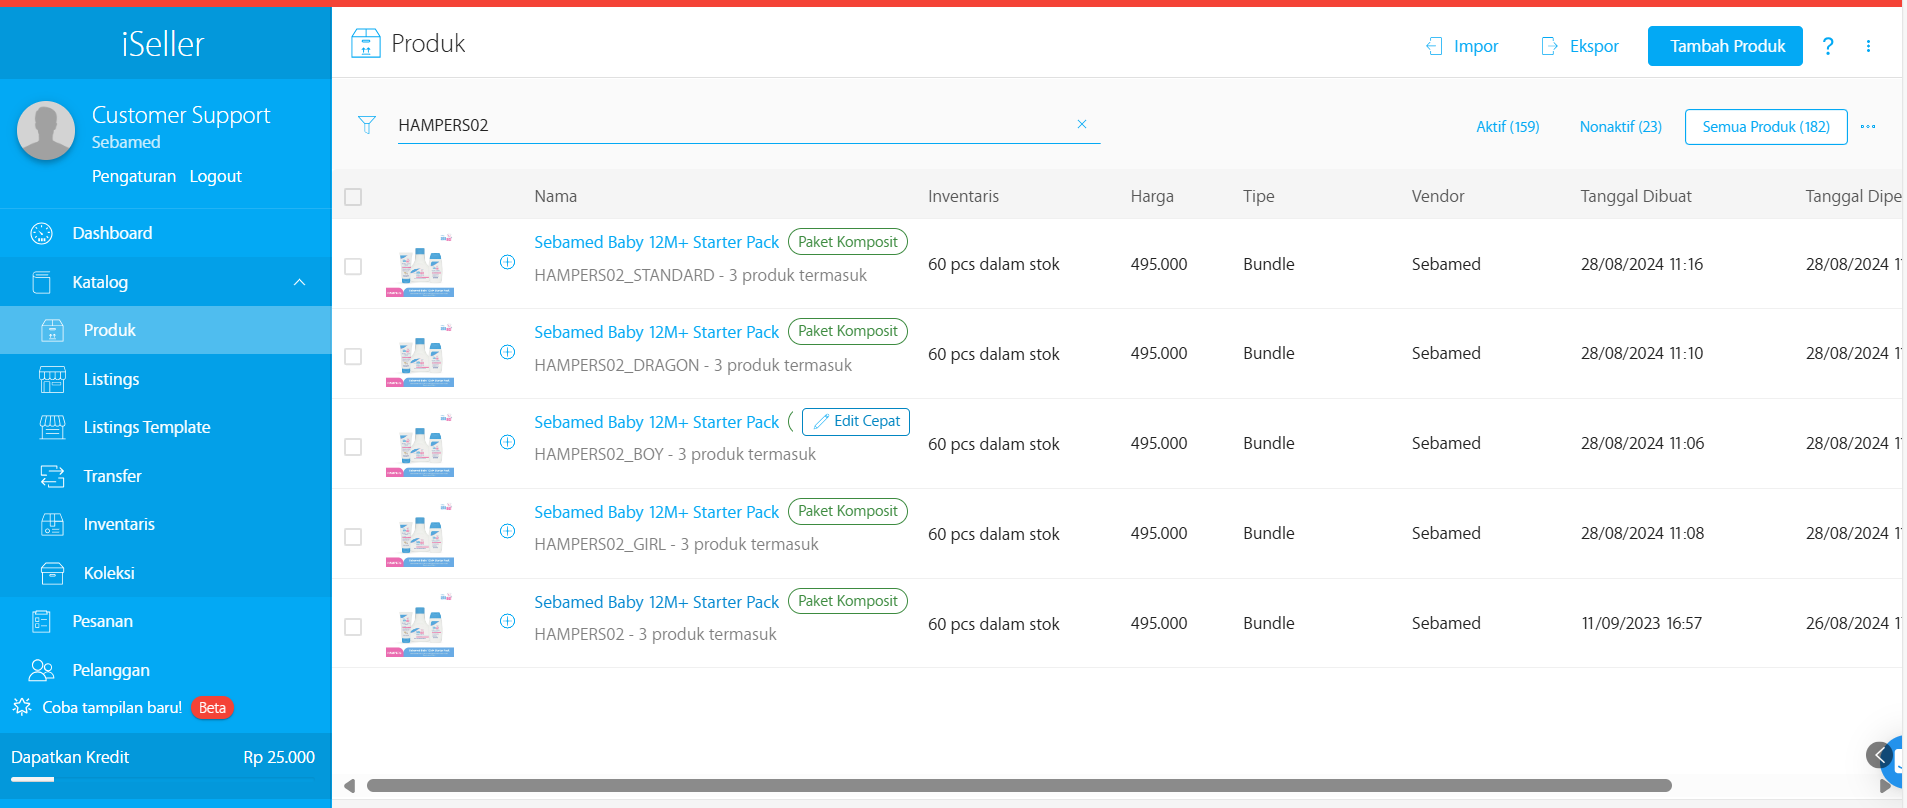Click the Logout link
1907x808 pixels.
(x=215, y=176)
